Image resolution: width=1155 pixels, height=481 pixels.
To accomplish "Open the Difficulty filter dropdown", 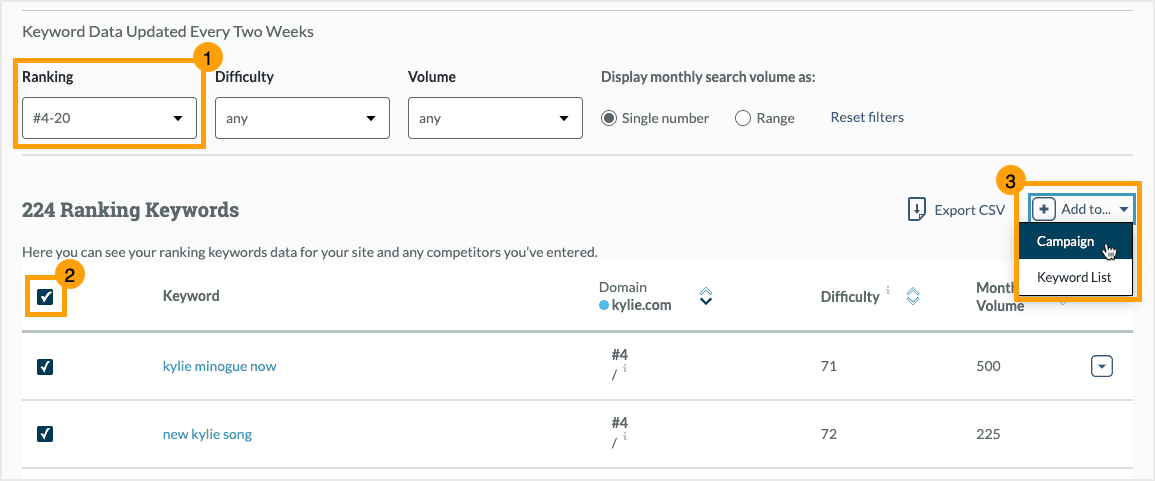I will (302, 118).
